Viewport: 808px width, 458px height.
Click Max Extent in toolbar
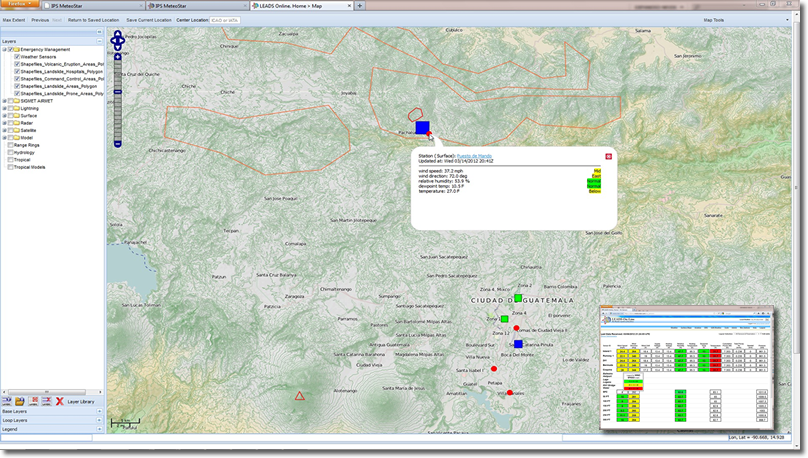pos(14,20)
